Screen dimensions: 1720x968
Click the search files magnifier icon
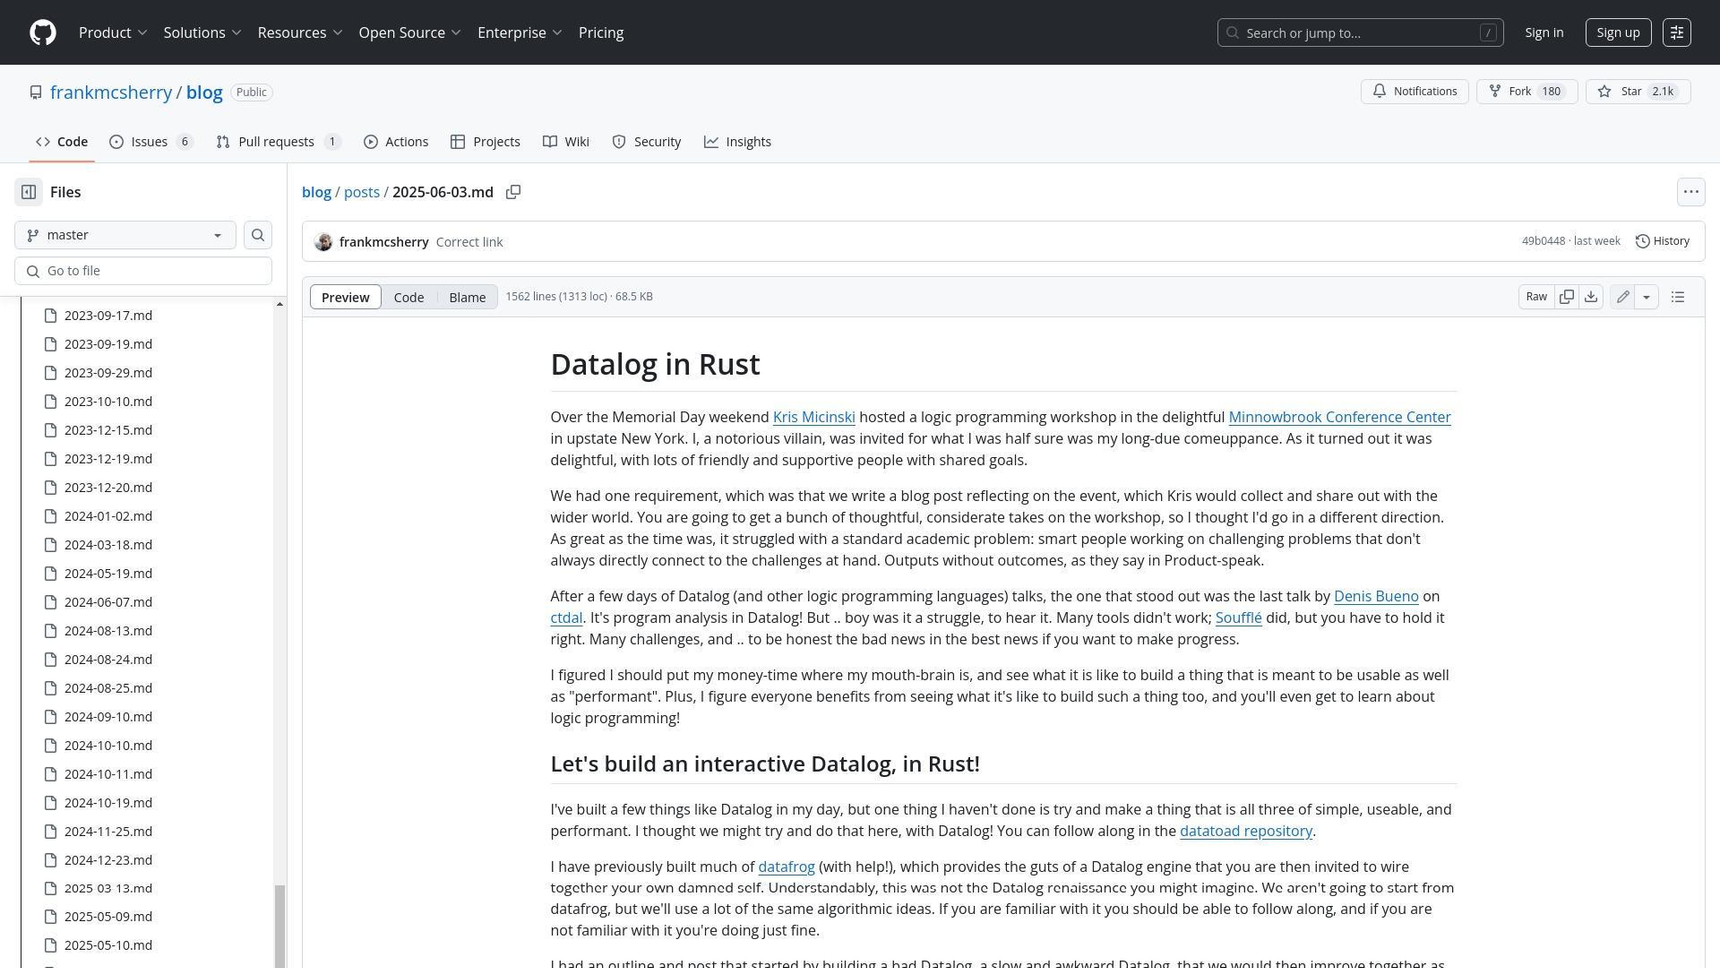tap(258, 235)
